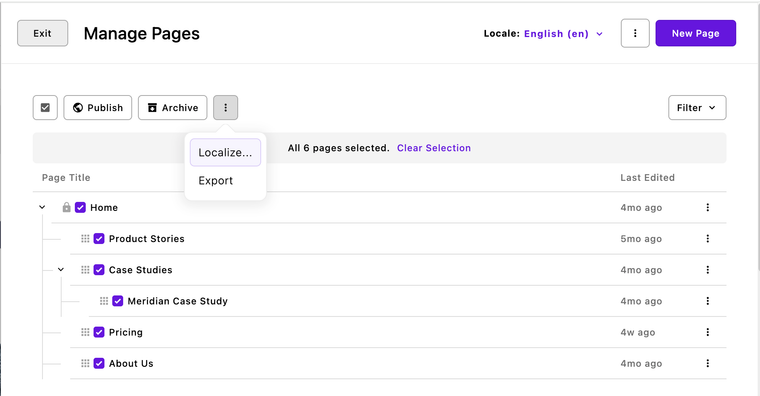Click the Clear Selection link
760x396 pixels.
pos(434,148)
